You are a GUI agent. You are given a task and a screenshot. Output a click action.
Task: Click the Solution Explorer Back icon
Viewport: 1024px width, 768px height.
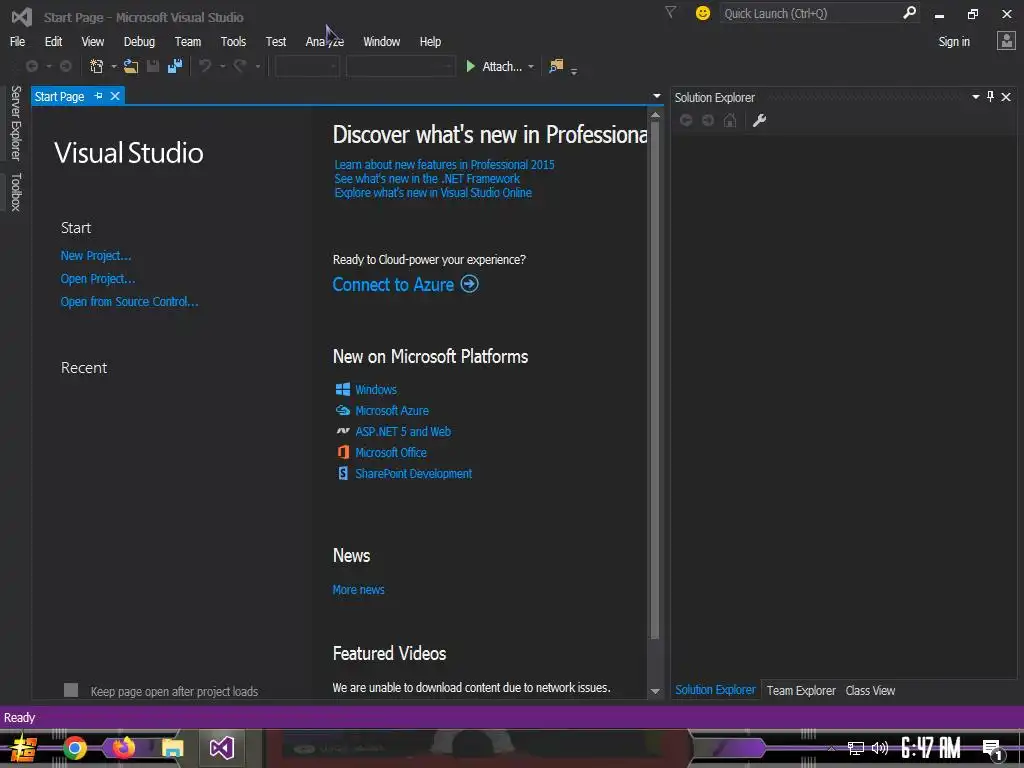[686, 120]
